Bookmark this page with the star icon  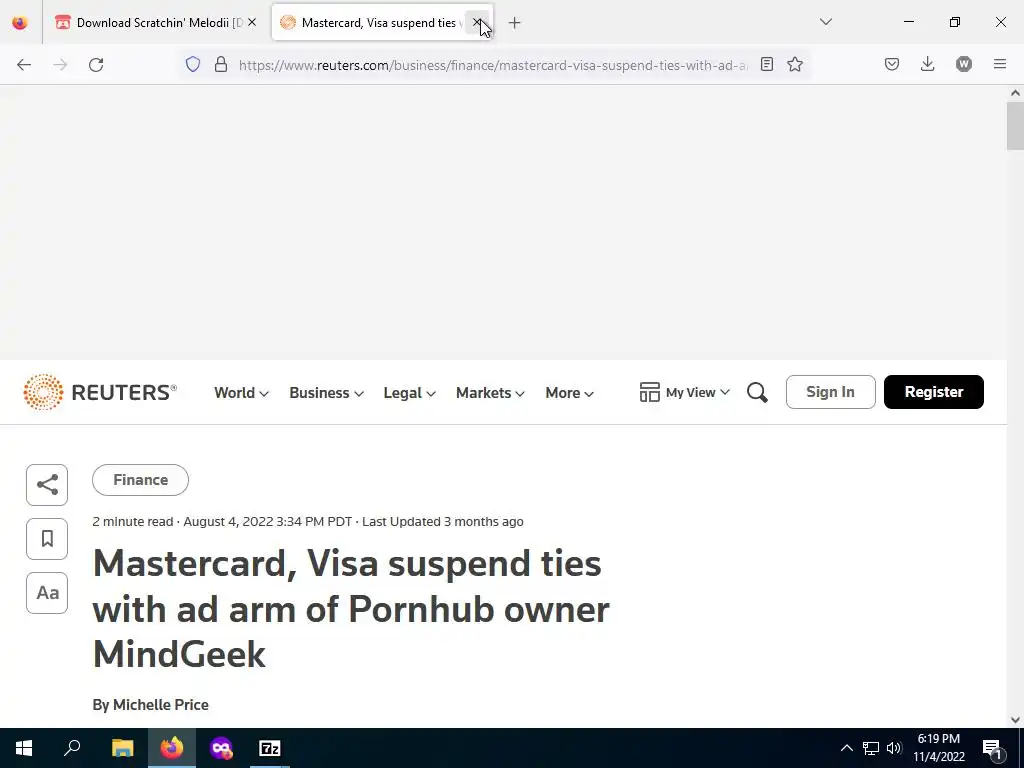coord(795,64)
